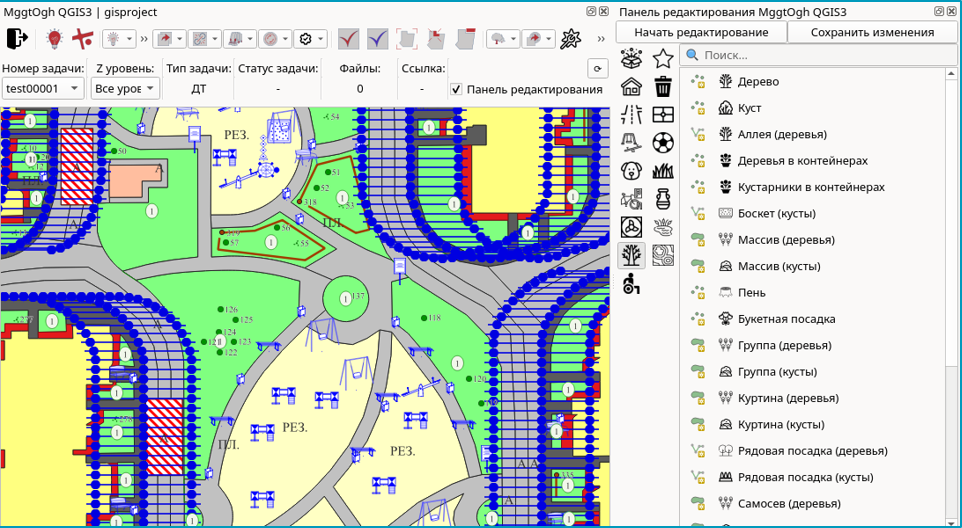
Task: Expand toolbar overflow chevrons after wrench icon
Action: pyautogui.click(x=601, y=39)
